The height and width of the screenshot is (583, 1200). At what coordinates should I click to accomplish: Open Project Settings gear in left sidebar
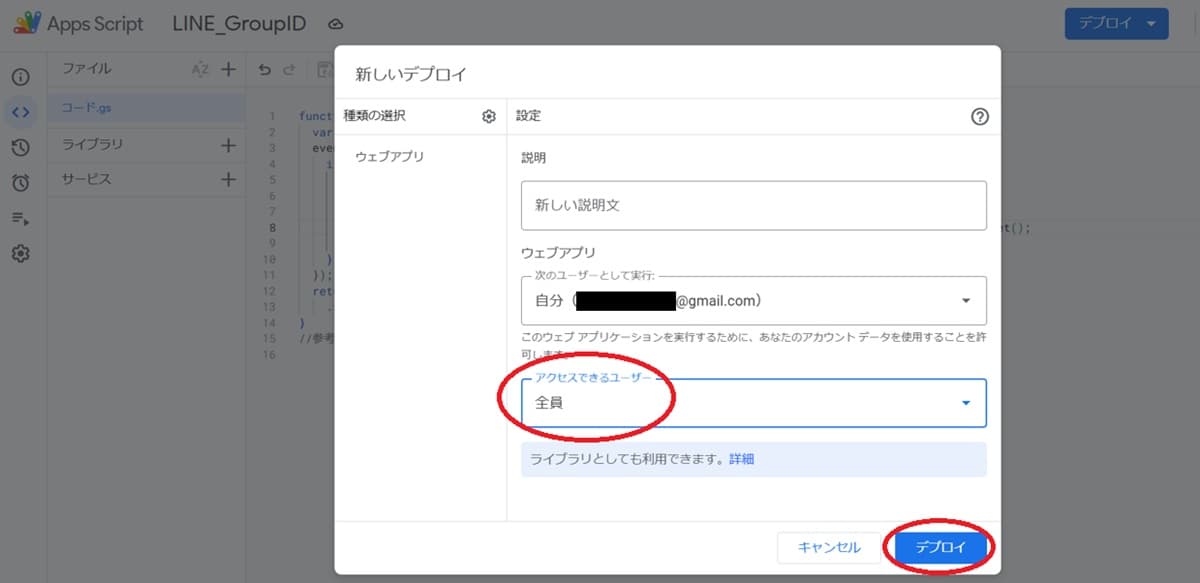[20, 254]
